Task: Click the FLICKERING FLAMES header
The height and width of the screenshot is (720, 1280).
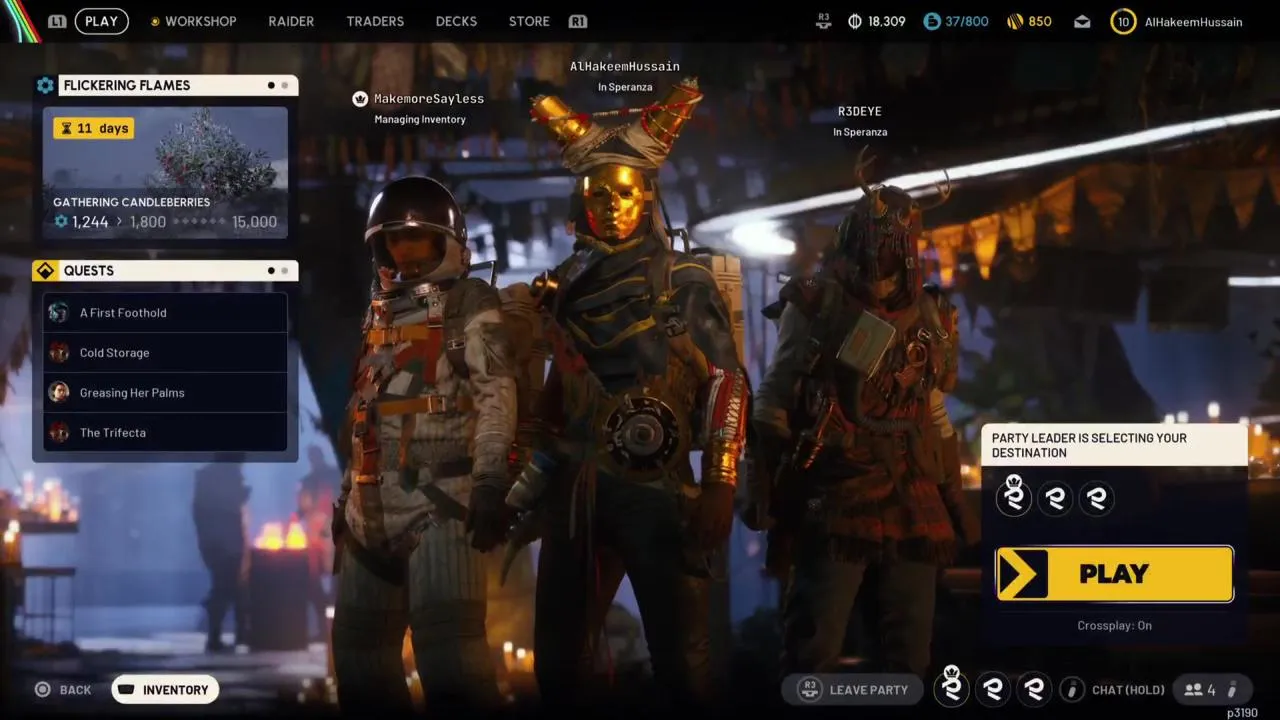Action: click(178, 85)
